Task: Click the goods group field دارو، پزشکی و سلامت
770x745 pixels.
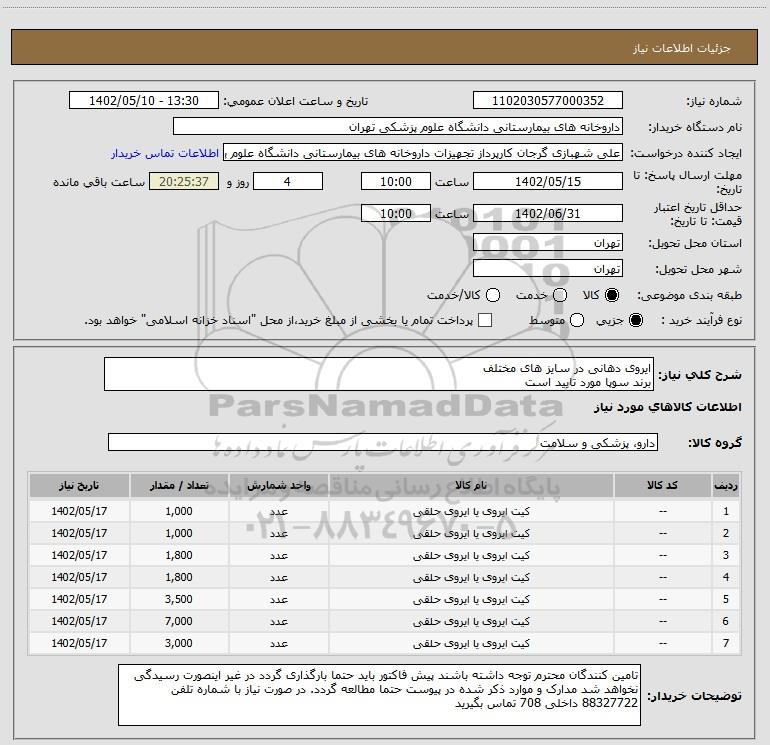Action: 383,442
